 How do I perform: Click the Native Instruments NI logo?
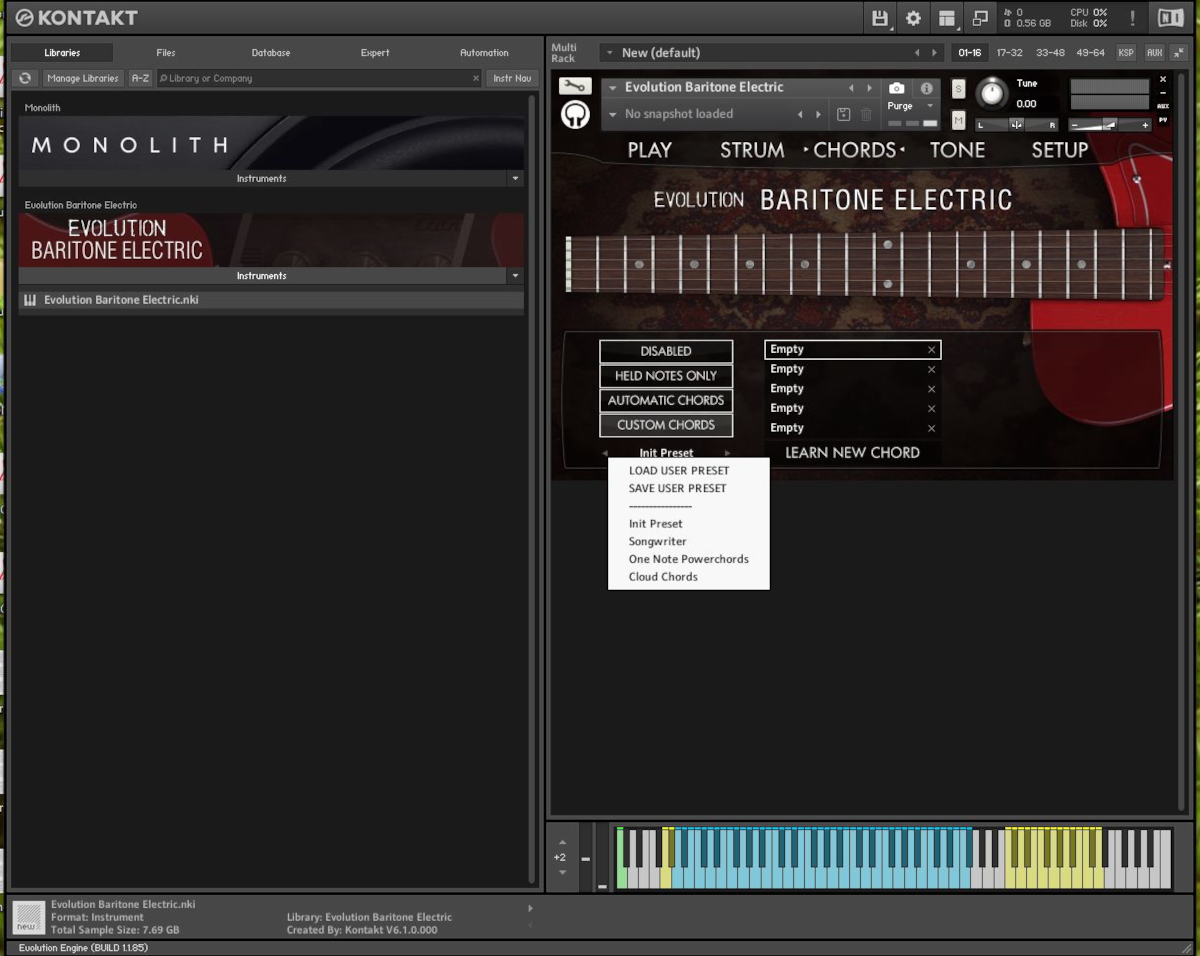tap(1170, 18)
